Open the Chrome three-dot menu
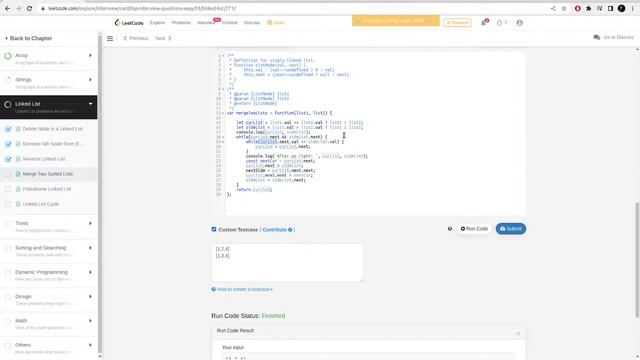This screenshot has width=640, height=360. (x=633, y=8)
